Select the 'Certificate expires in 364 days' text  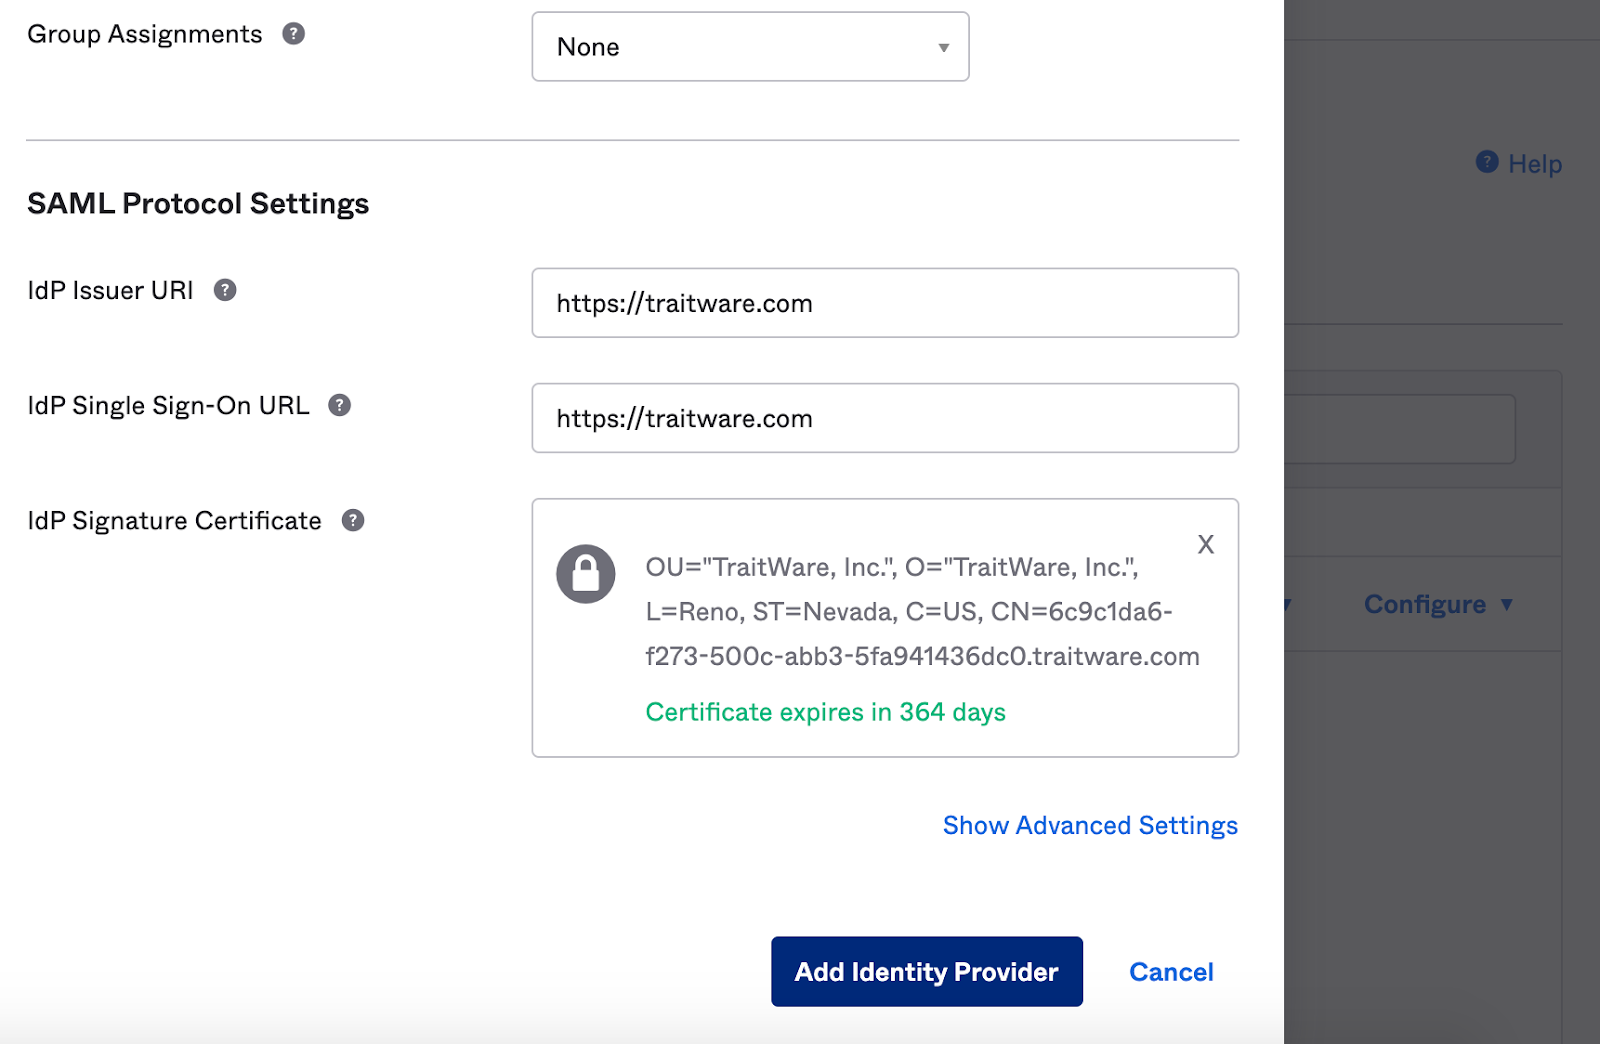(x=826, y=712)
